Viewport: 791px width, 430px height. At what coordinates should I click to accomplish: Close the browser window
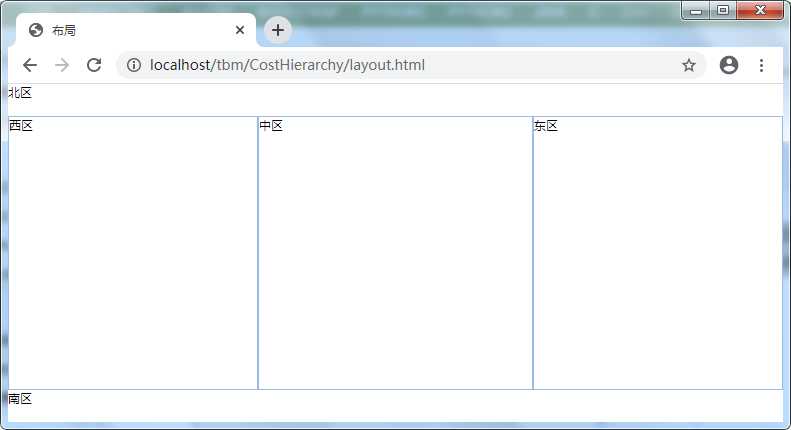pyautogui.click(x=760, y=10)
